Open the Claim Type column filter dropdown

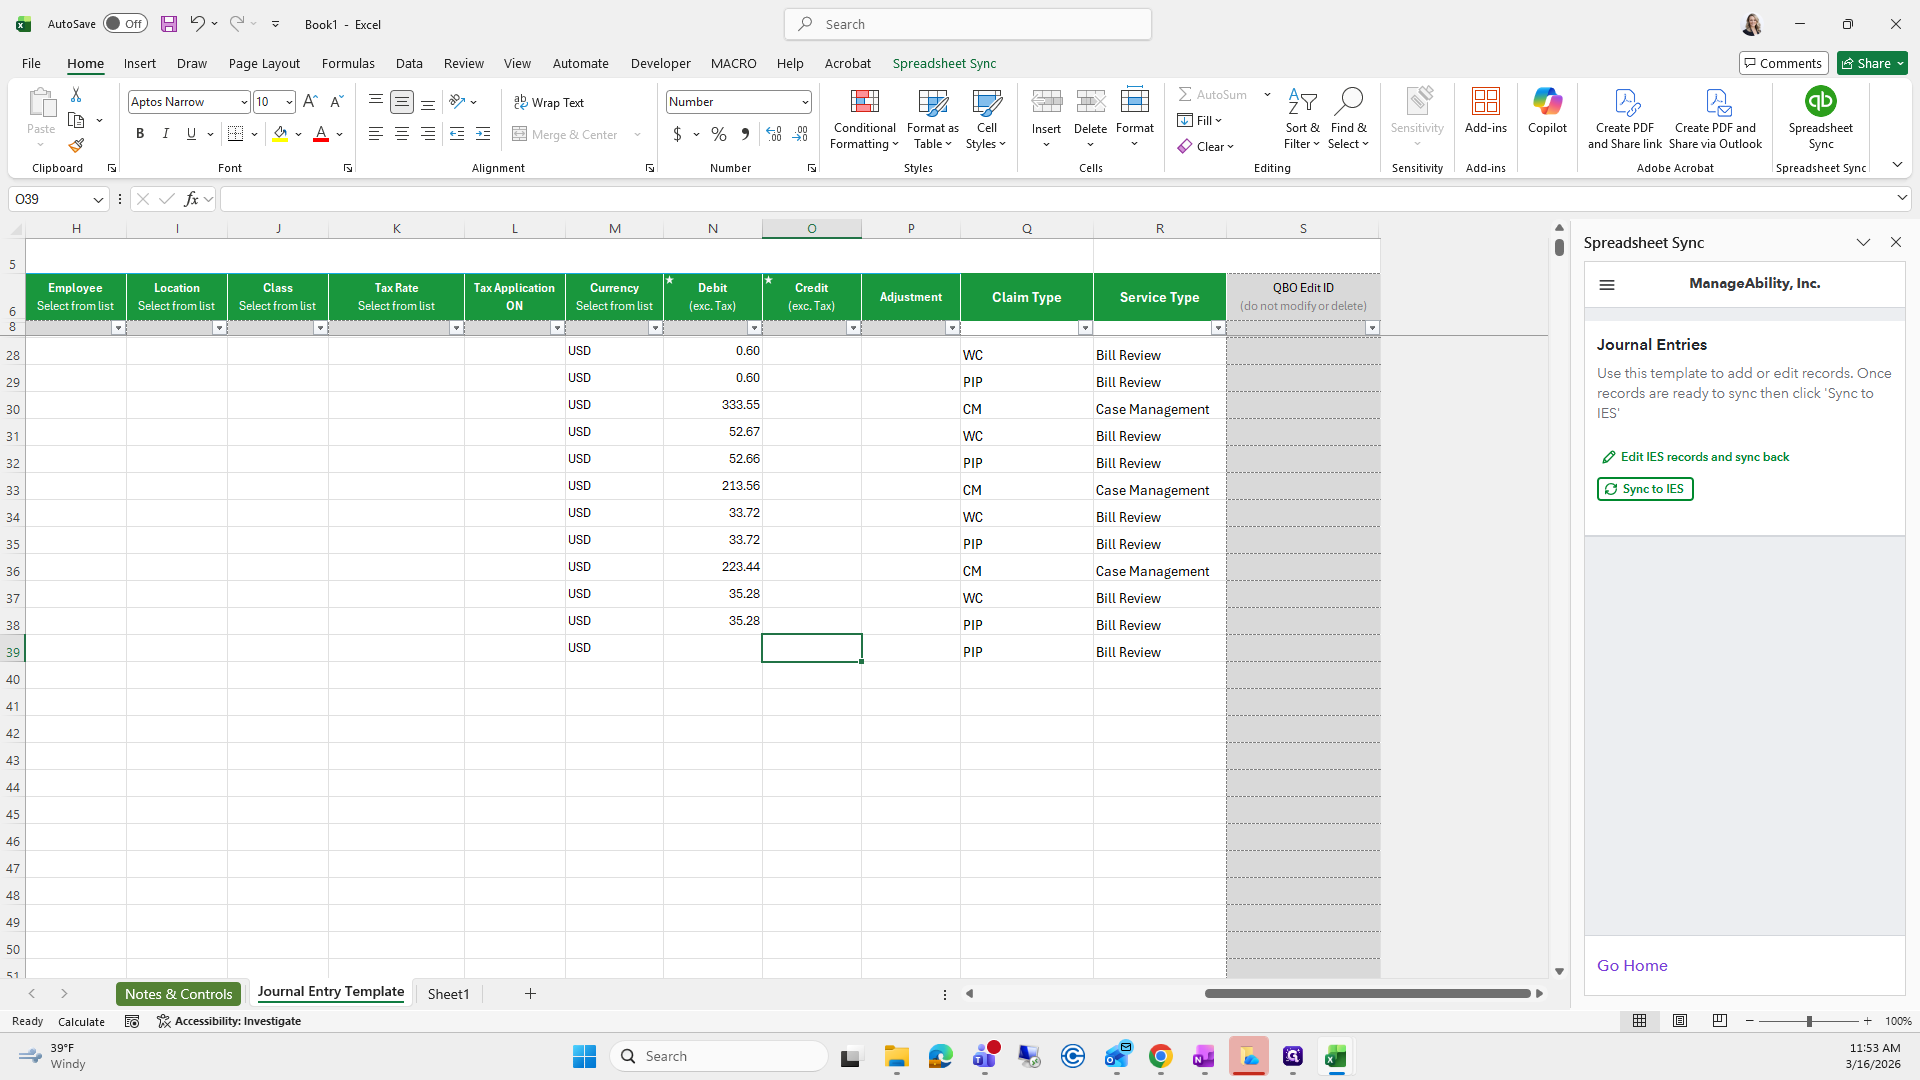[1084, 328]
